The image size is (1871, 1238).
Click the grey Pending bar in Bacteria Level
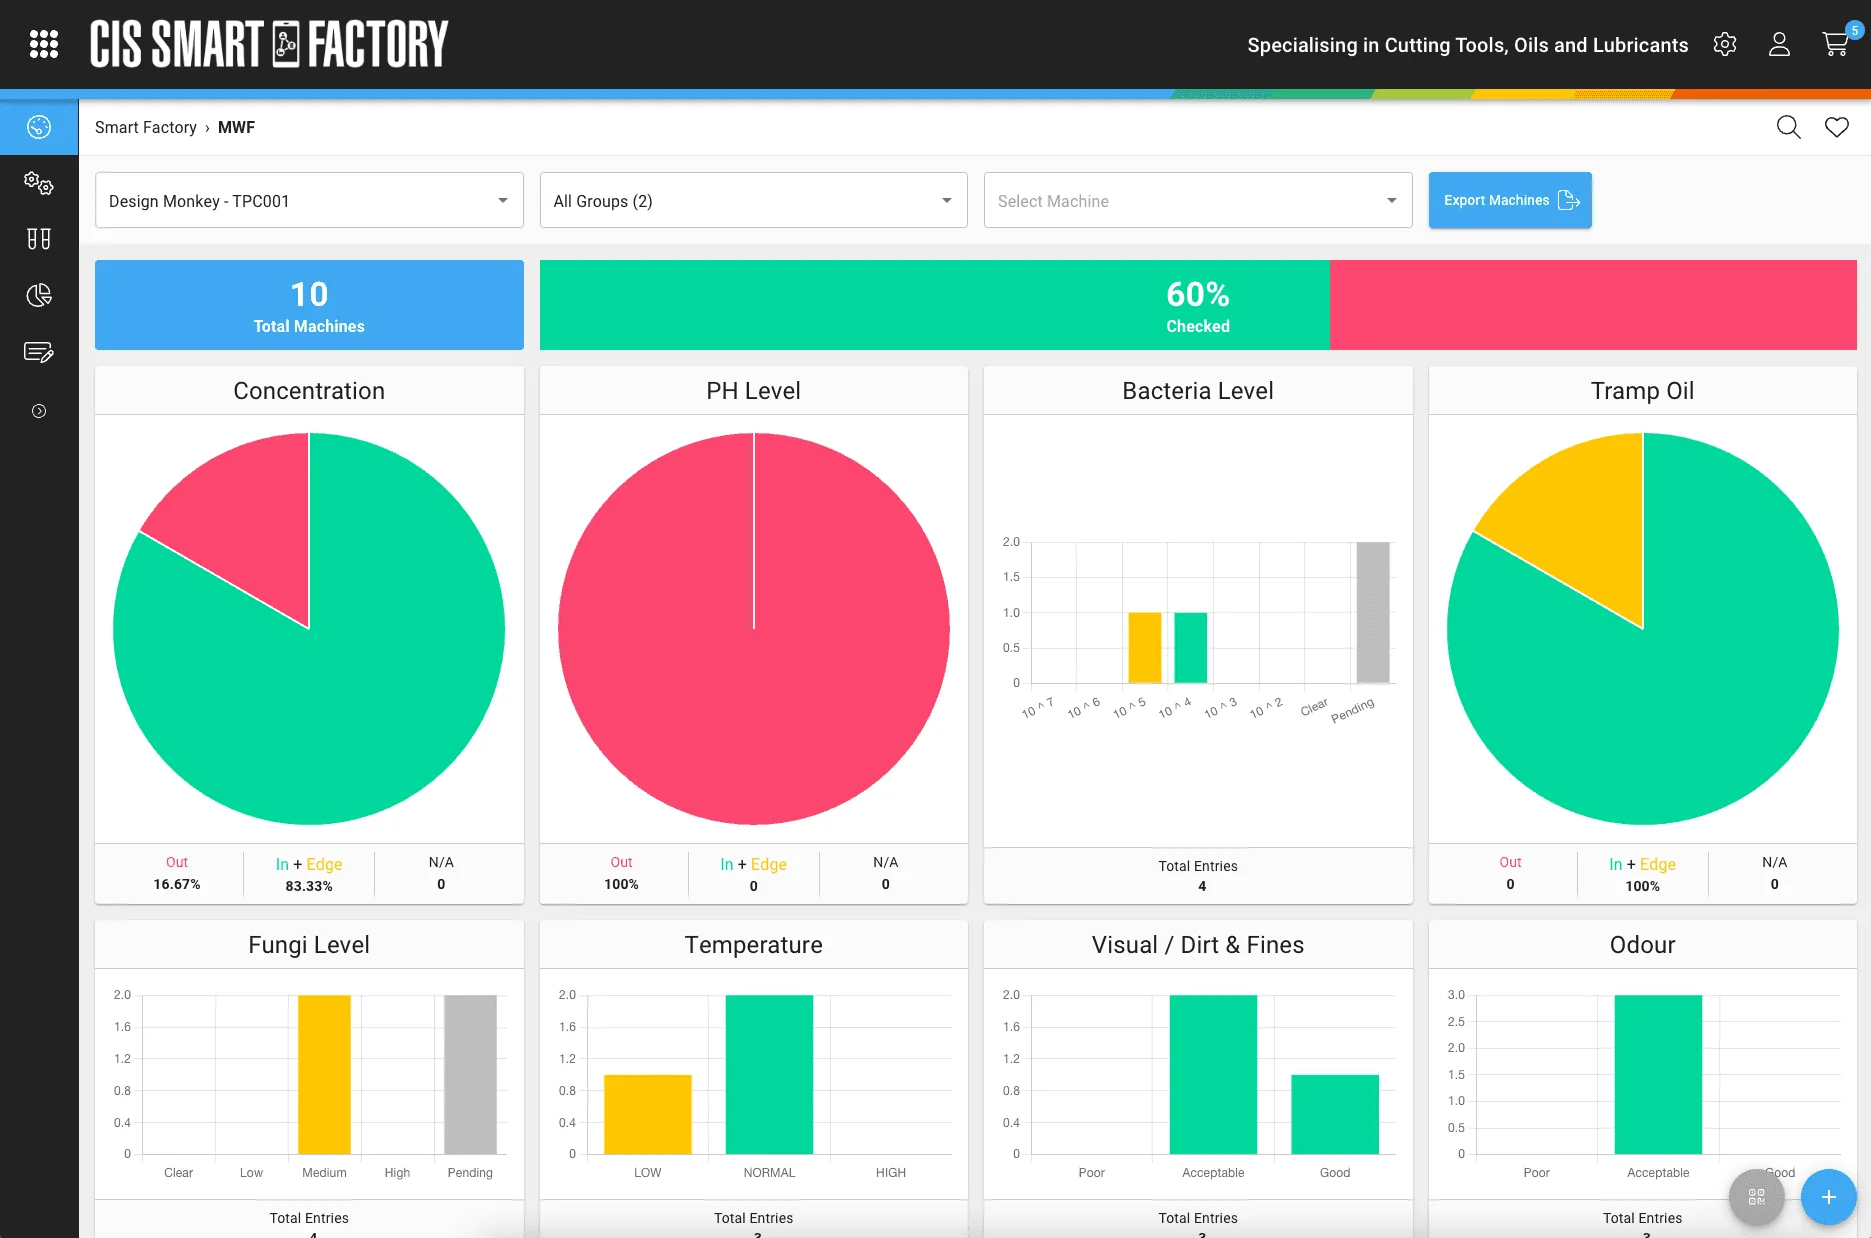(1373, 613)
